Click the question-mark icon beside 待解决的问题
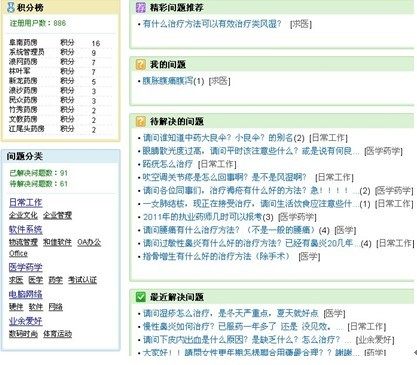The image size is (417, 365). coord(141,121)
